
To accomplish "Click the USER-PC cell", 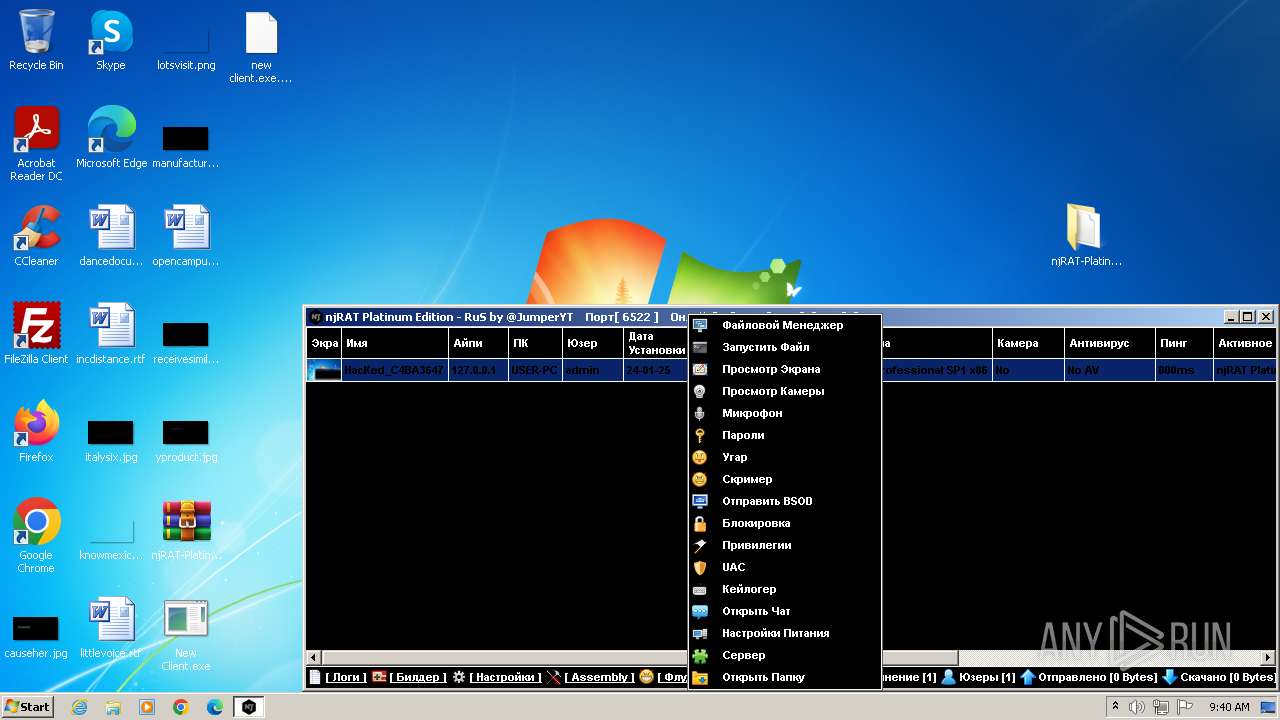I will pos(534,370).
